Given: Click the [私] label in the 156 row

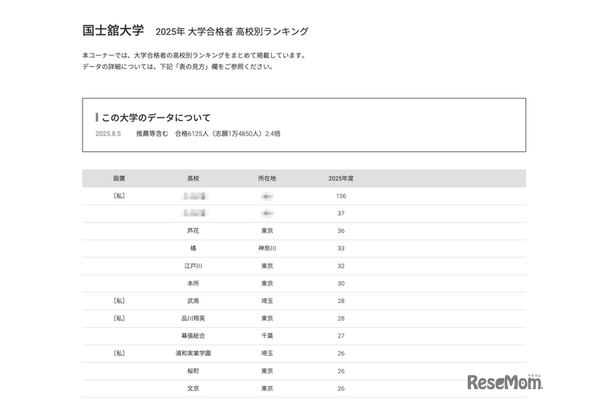Looking at the screenshot, I should tap(119, 196).
